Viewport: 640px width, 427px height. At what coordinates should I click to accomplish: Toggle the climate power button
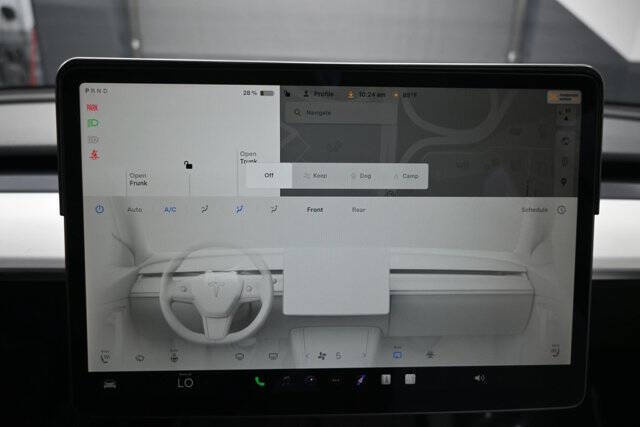click(x=100, y=209)
